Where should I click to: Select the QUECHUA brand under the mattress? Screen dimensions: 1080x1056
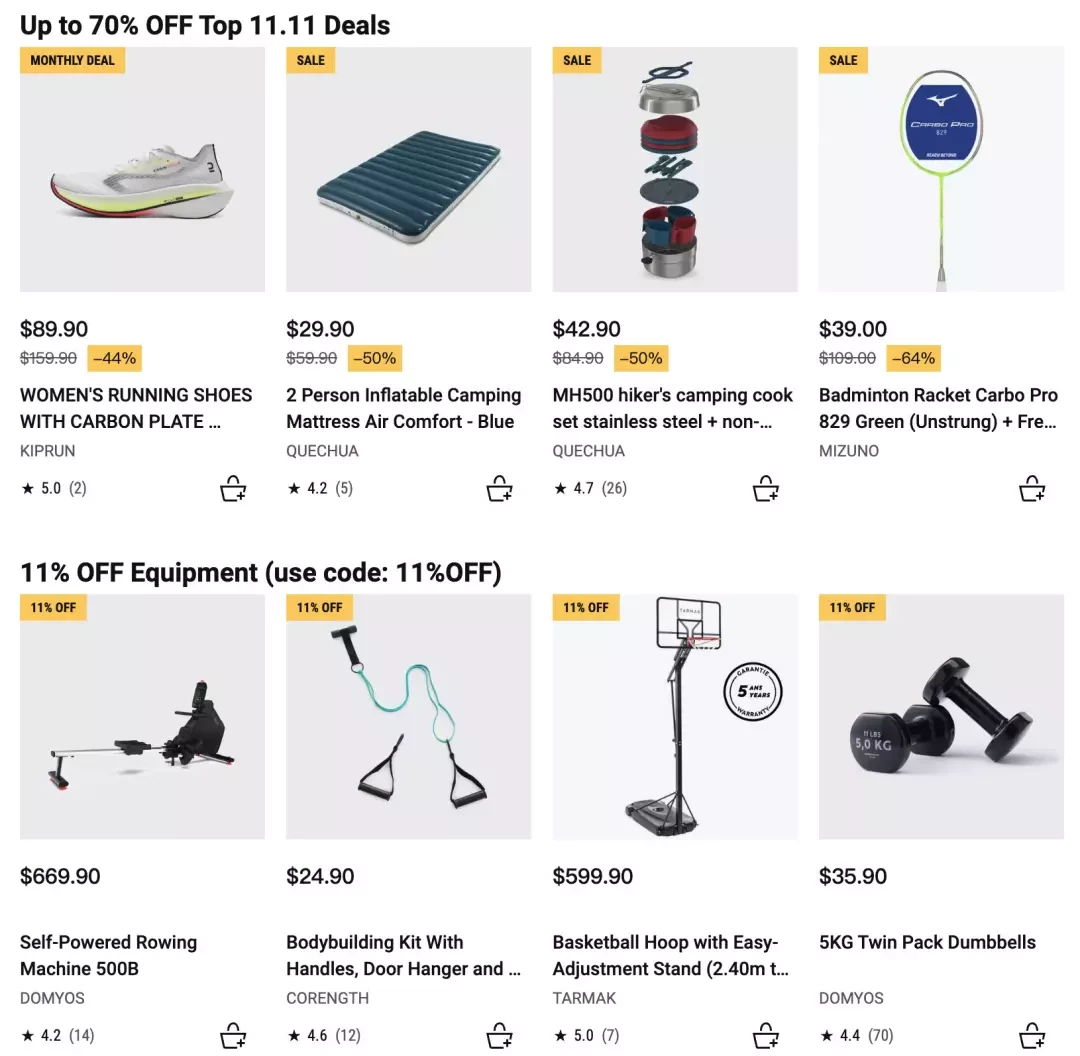(322, 451)
